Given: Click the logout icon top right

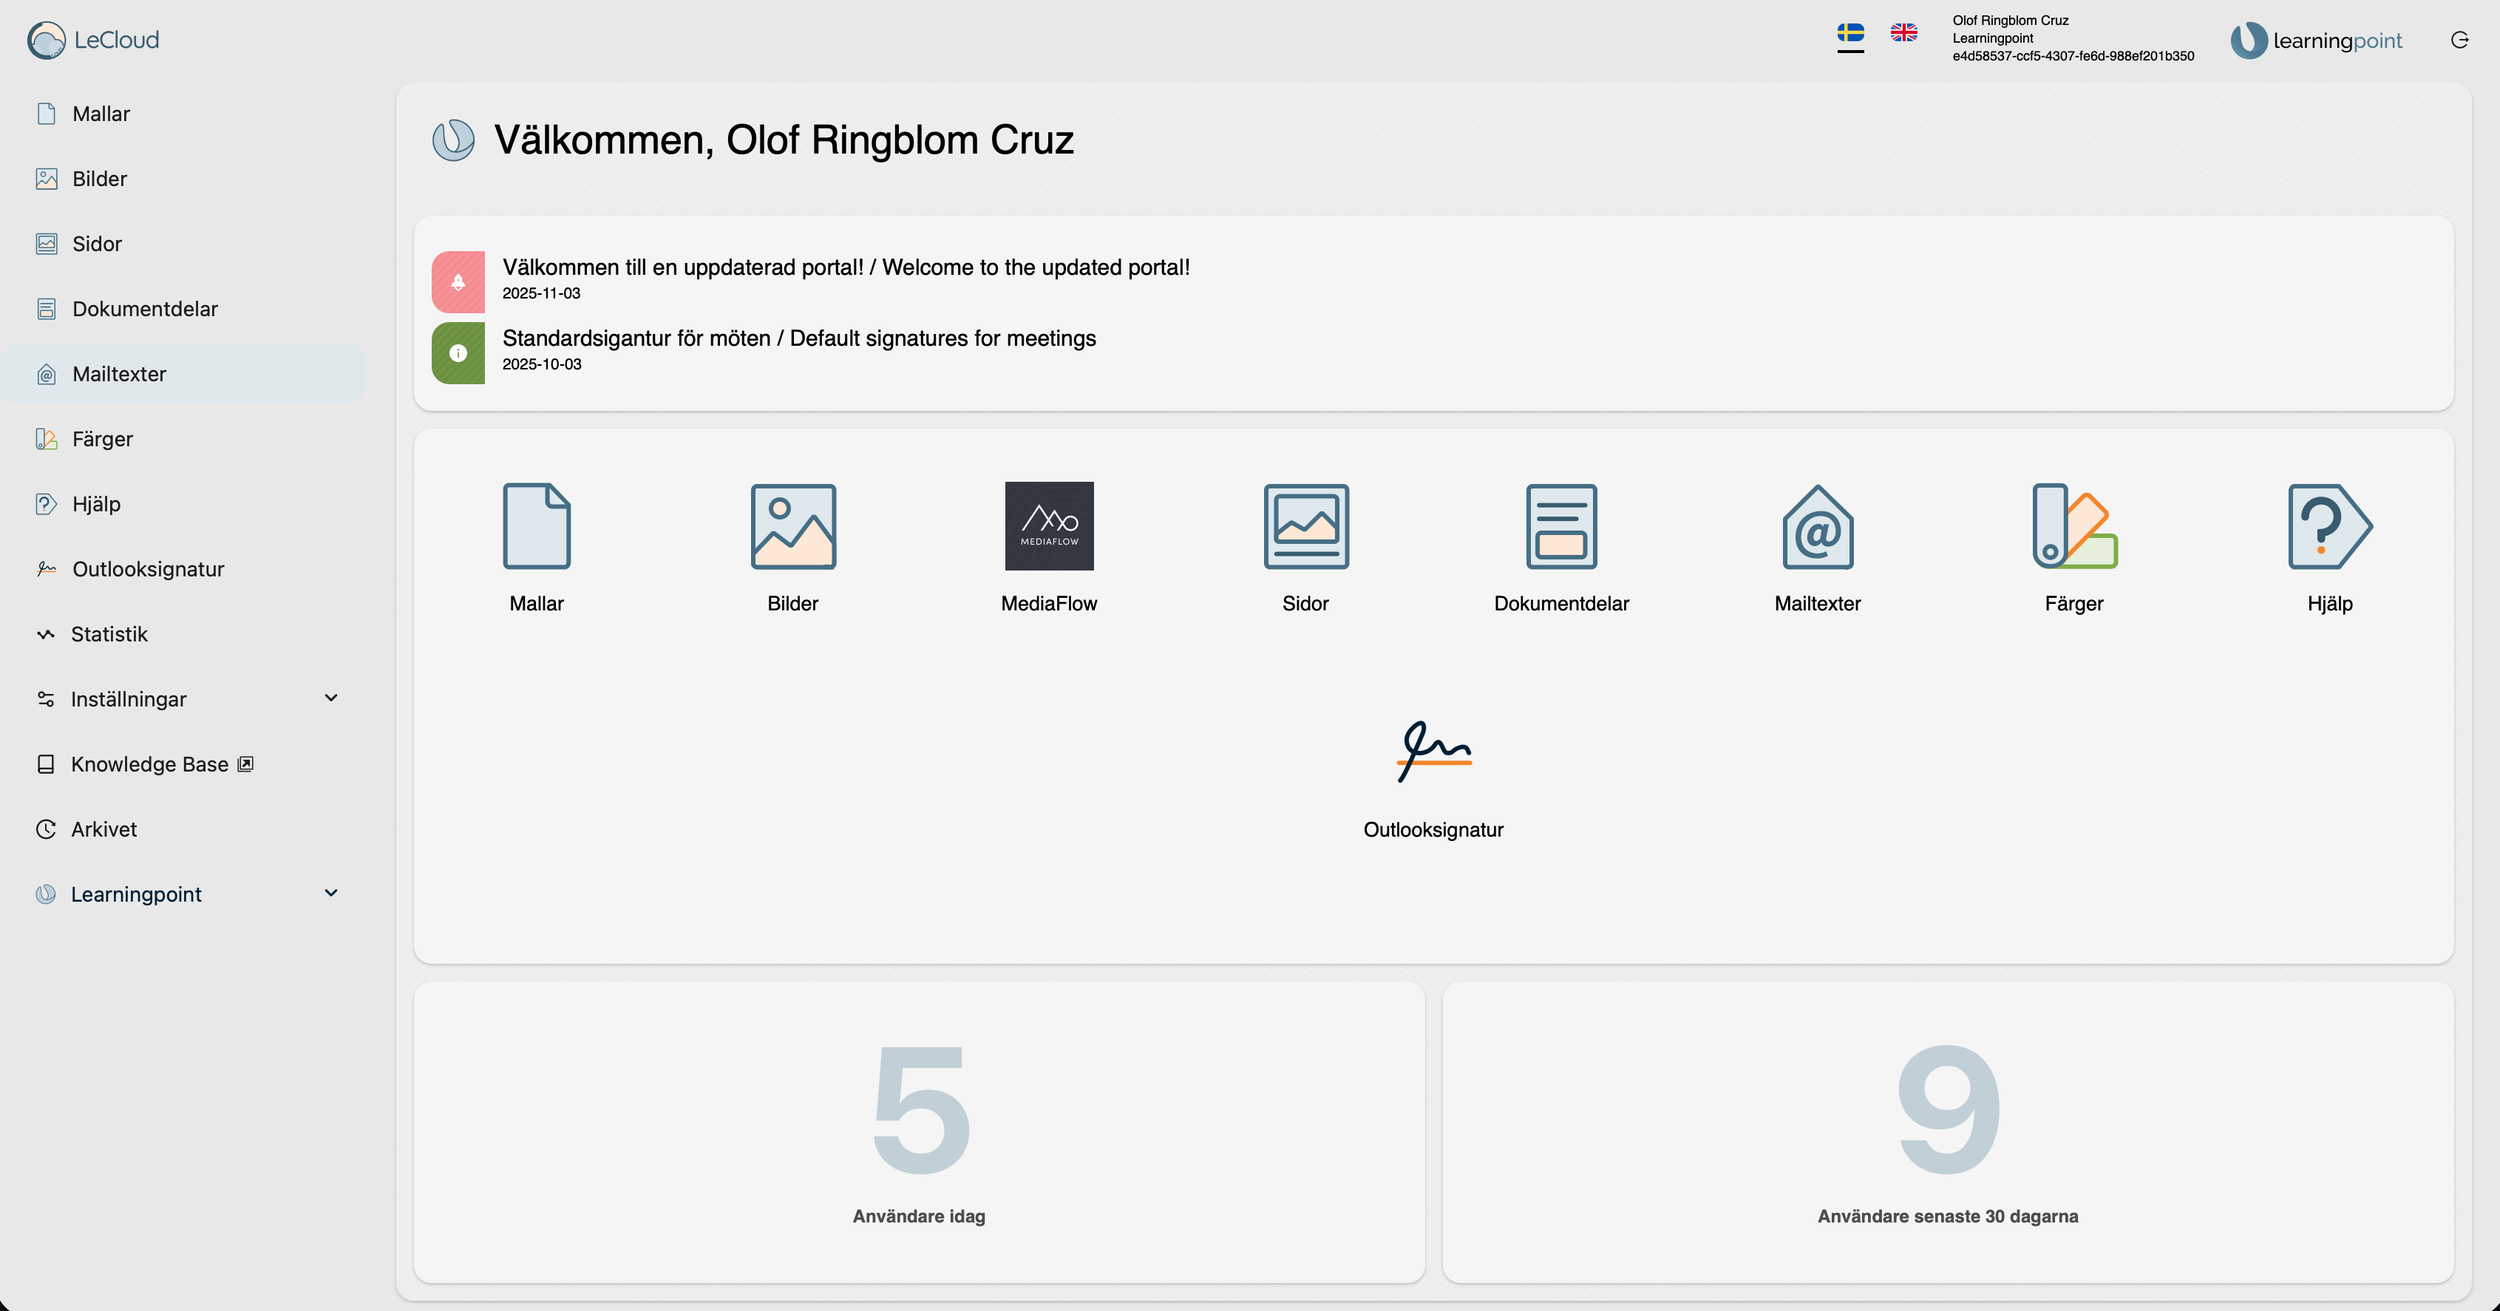Looking at the screenshot, I should [2460, 40].
